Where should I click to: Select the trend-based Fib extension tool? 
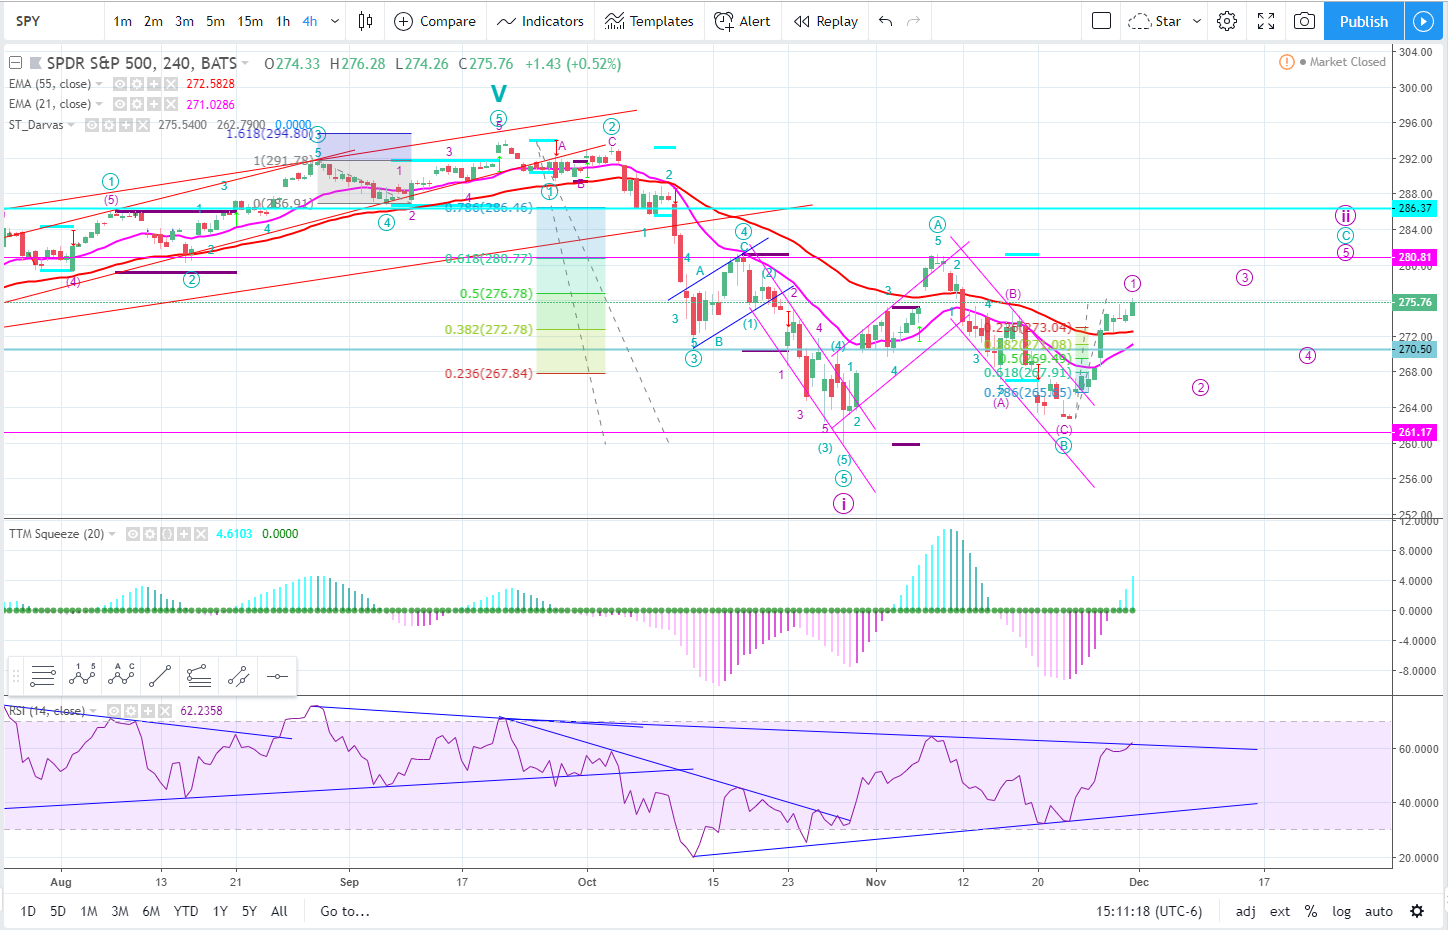(x=199, y=676)
